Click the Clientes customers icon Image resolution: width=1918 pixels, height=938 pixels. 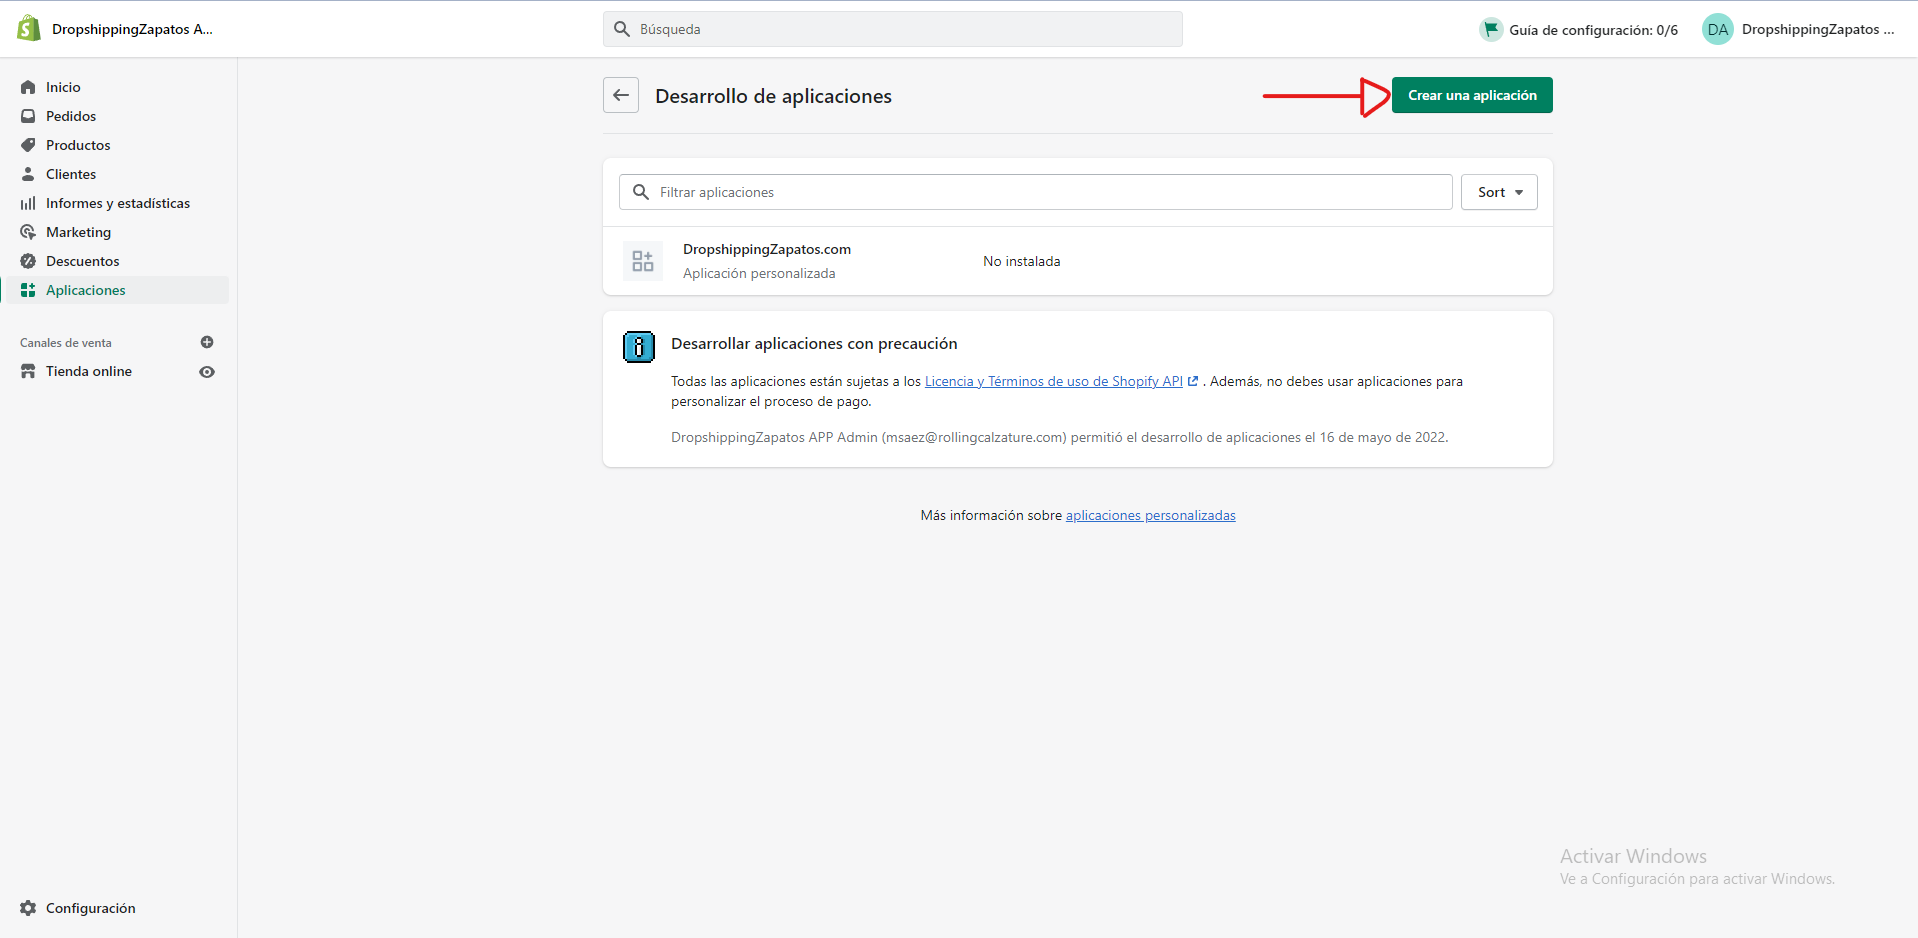[x=28, y=174]
